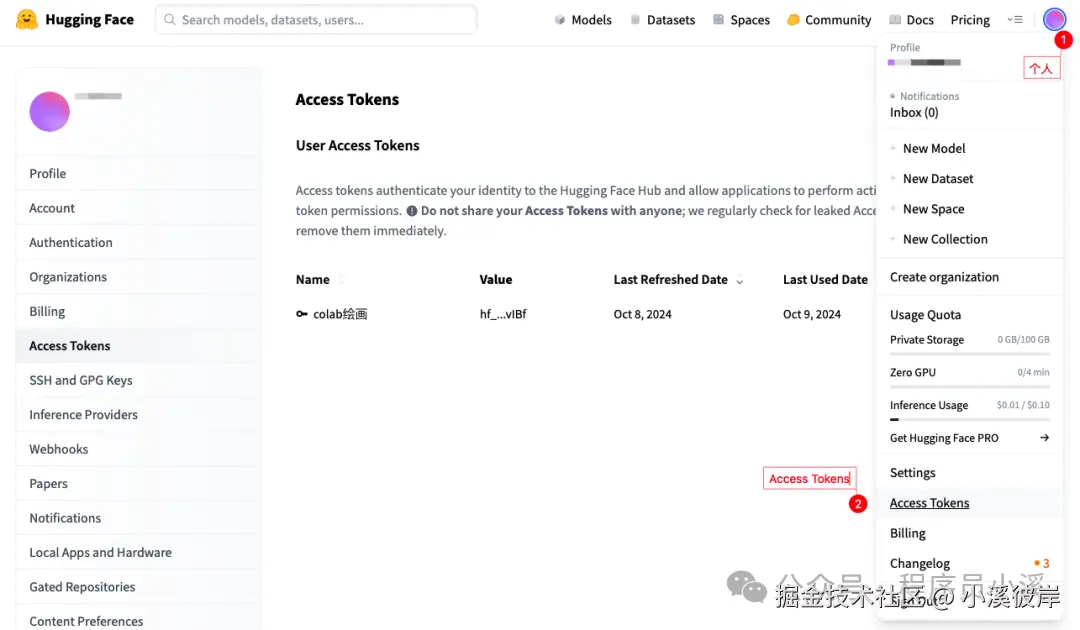This screenshot has width=1080, height=630.
Task: Click the Inference Usage progress bar
Action: tap(969, 420)
